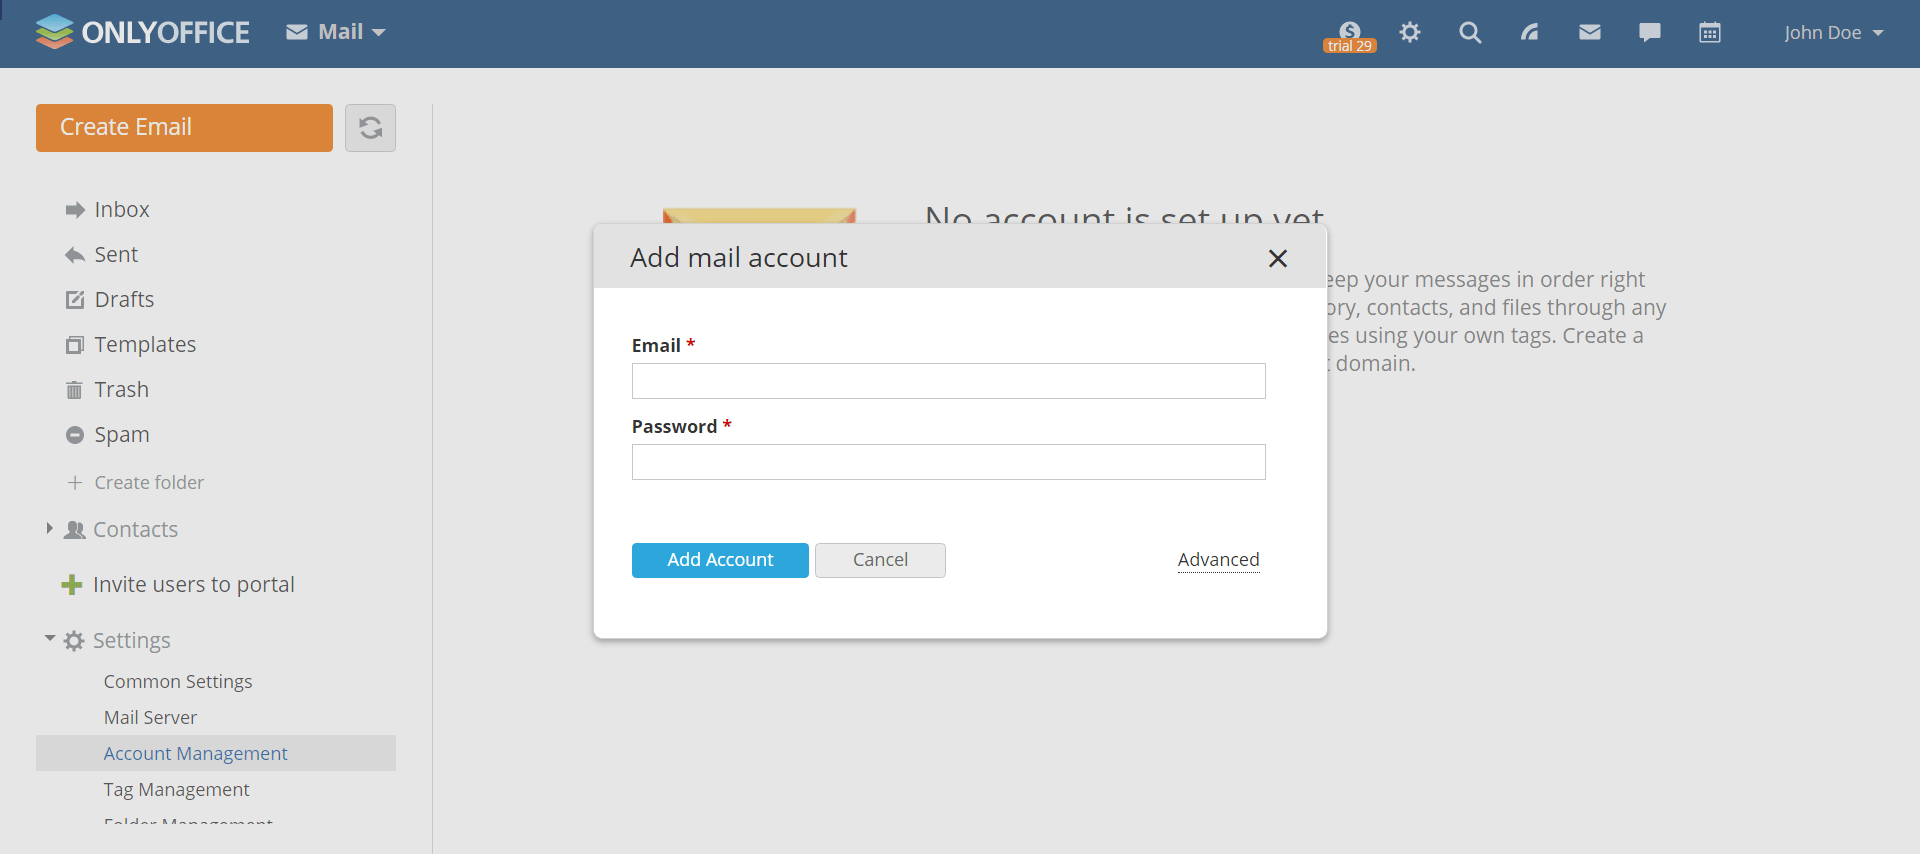
Task: Open the Mail module dropdown
Action: pyautogui.click(x=336, y=32)
